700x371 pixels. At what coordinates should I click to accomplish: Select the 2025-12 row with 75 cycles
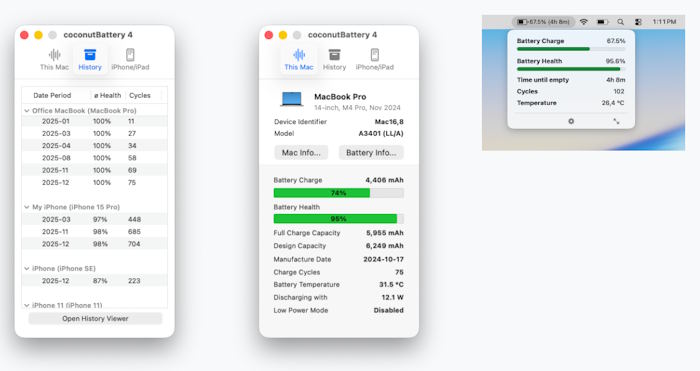(95, 183)
